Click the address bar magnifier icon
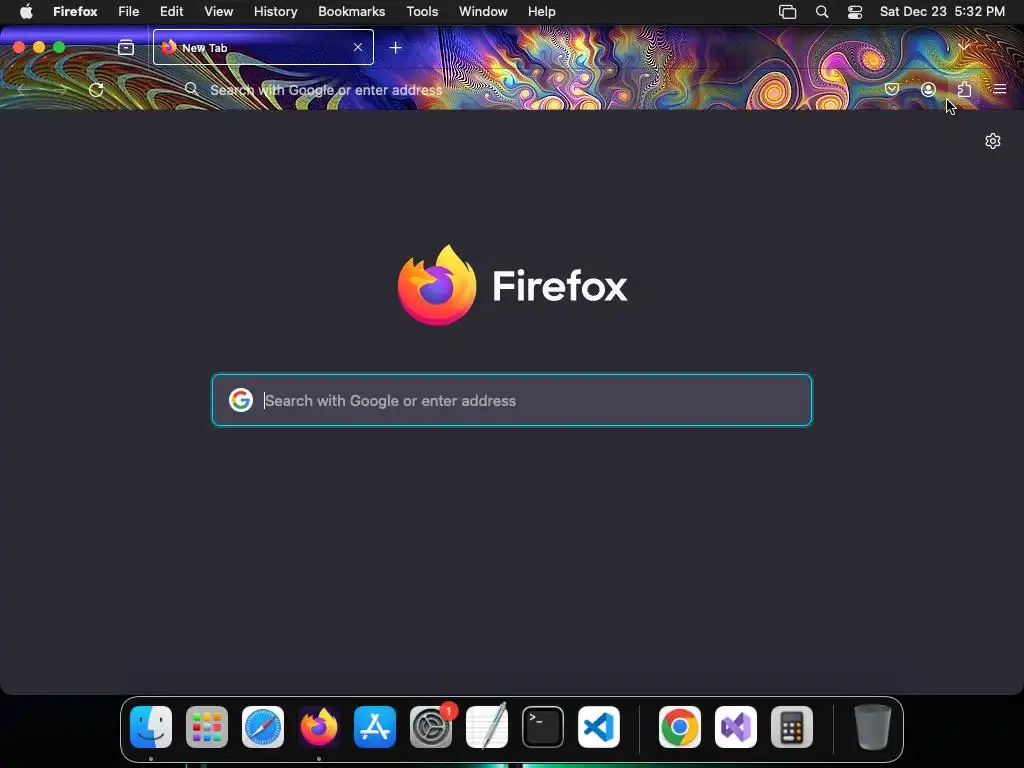 191,89
